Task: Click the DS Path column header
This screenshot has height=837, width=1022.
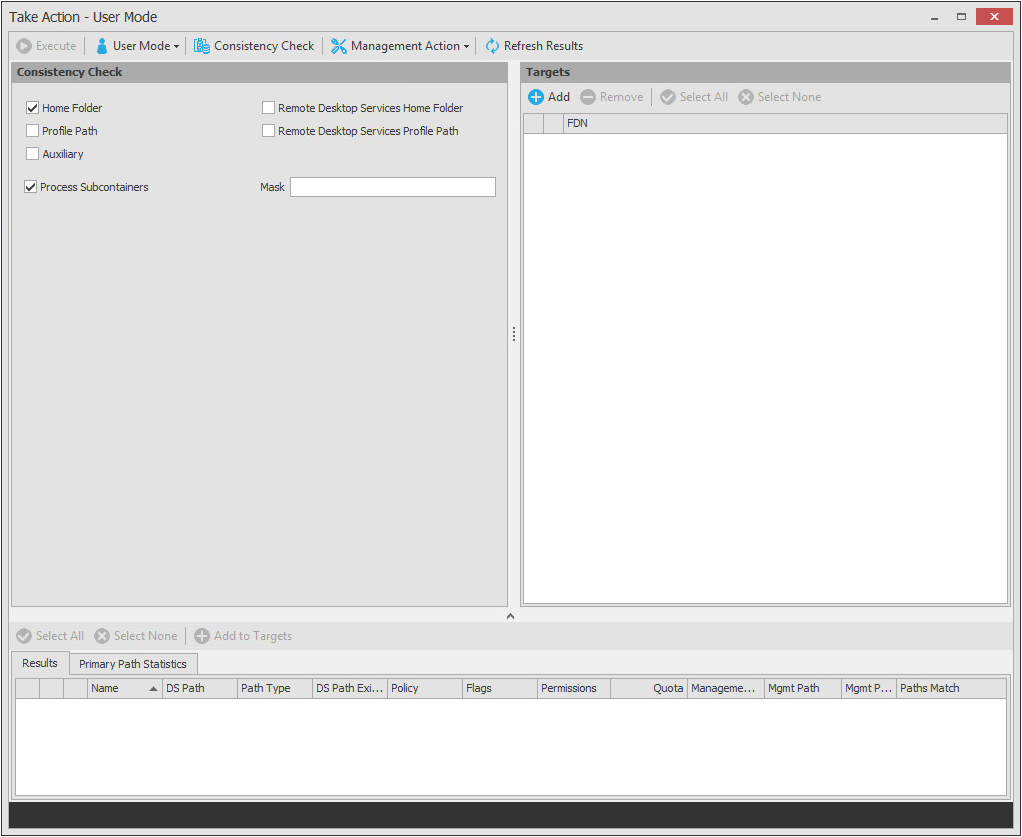Action: pyautogui.click(x=199, y=688)
